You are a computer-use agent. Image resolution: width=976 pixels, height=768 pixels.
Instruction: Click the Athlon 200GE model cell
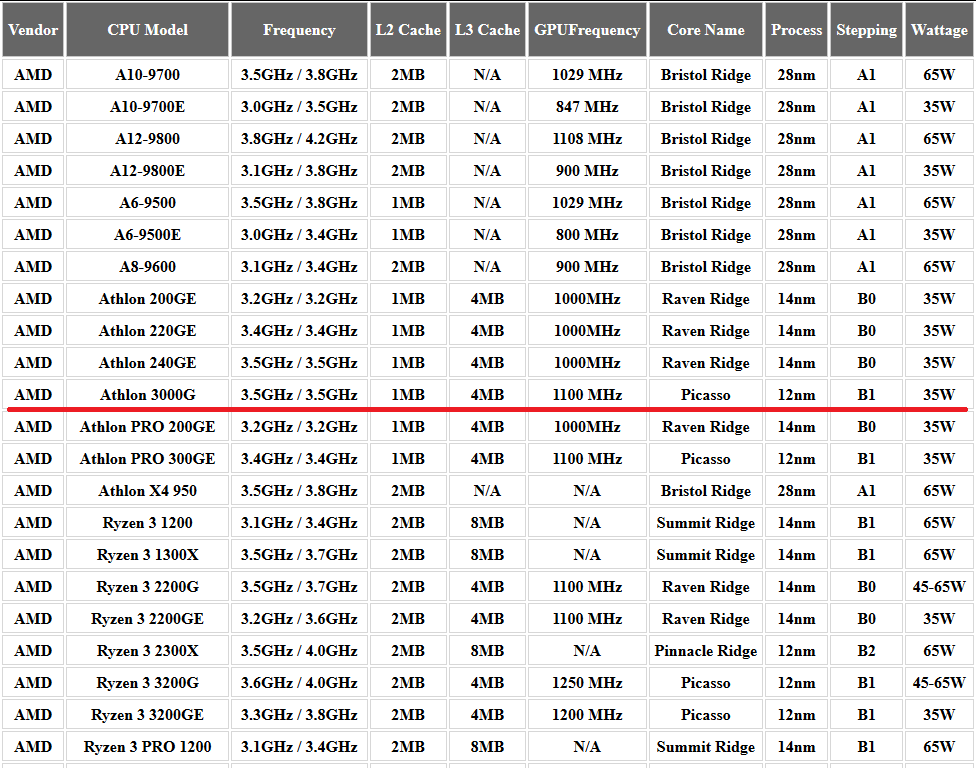click(x=148, y=299)
